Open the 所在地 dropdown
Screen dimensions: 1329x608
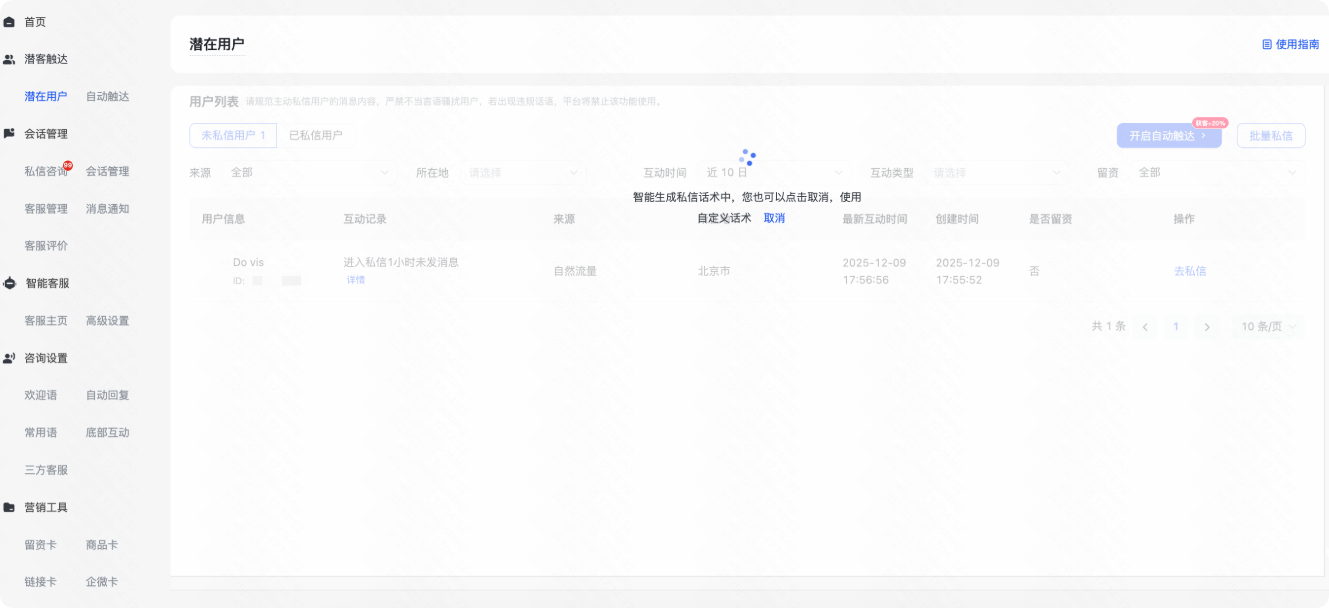pos(522,172)
